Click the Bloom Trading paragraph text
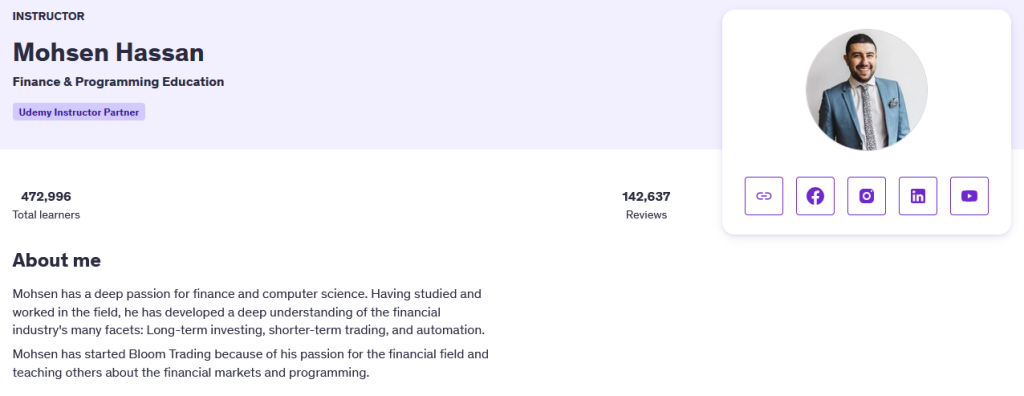 [x=251, y=365]
